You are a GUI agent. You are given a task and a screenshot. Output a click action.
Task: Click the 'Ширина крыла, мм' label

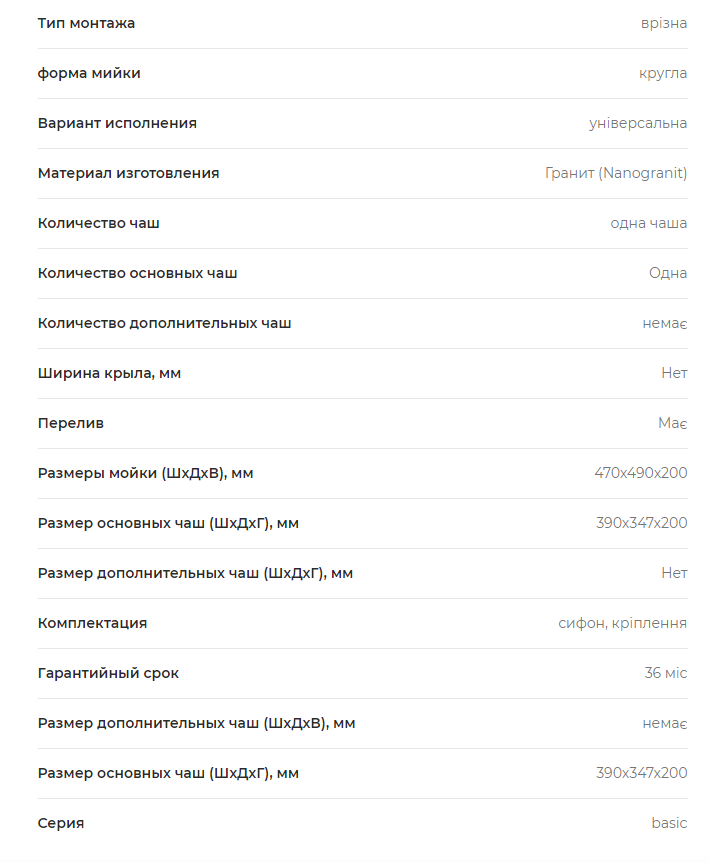click(109, 373)
